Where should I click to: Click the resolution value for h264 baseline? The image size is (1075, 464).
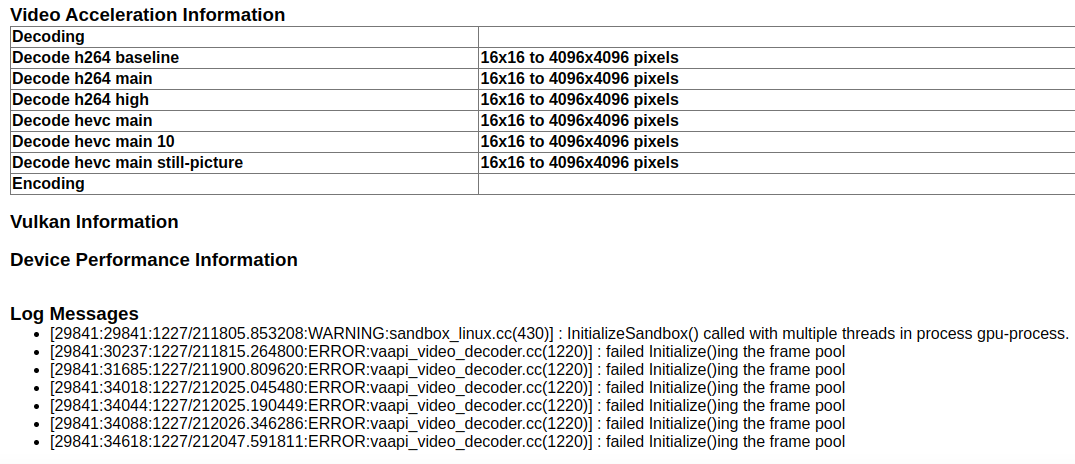pyautogui.click(x=579, y=58)
